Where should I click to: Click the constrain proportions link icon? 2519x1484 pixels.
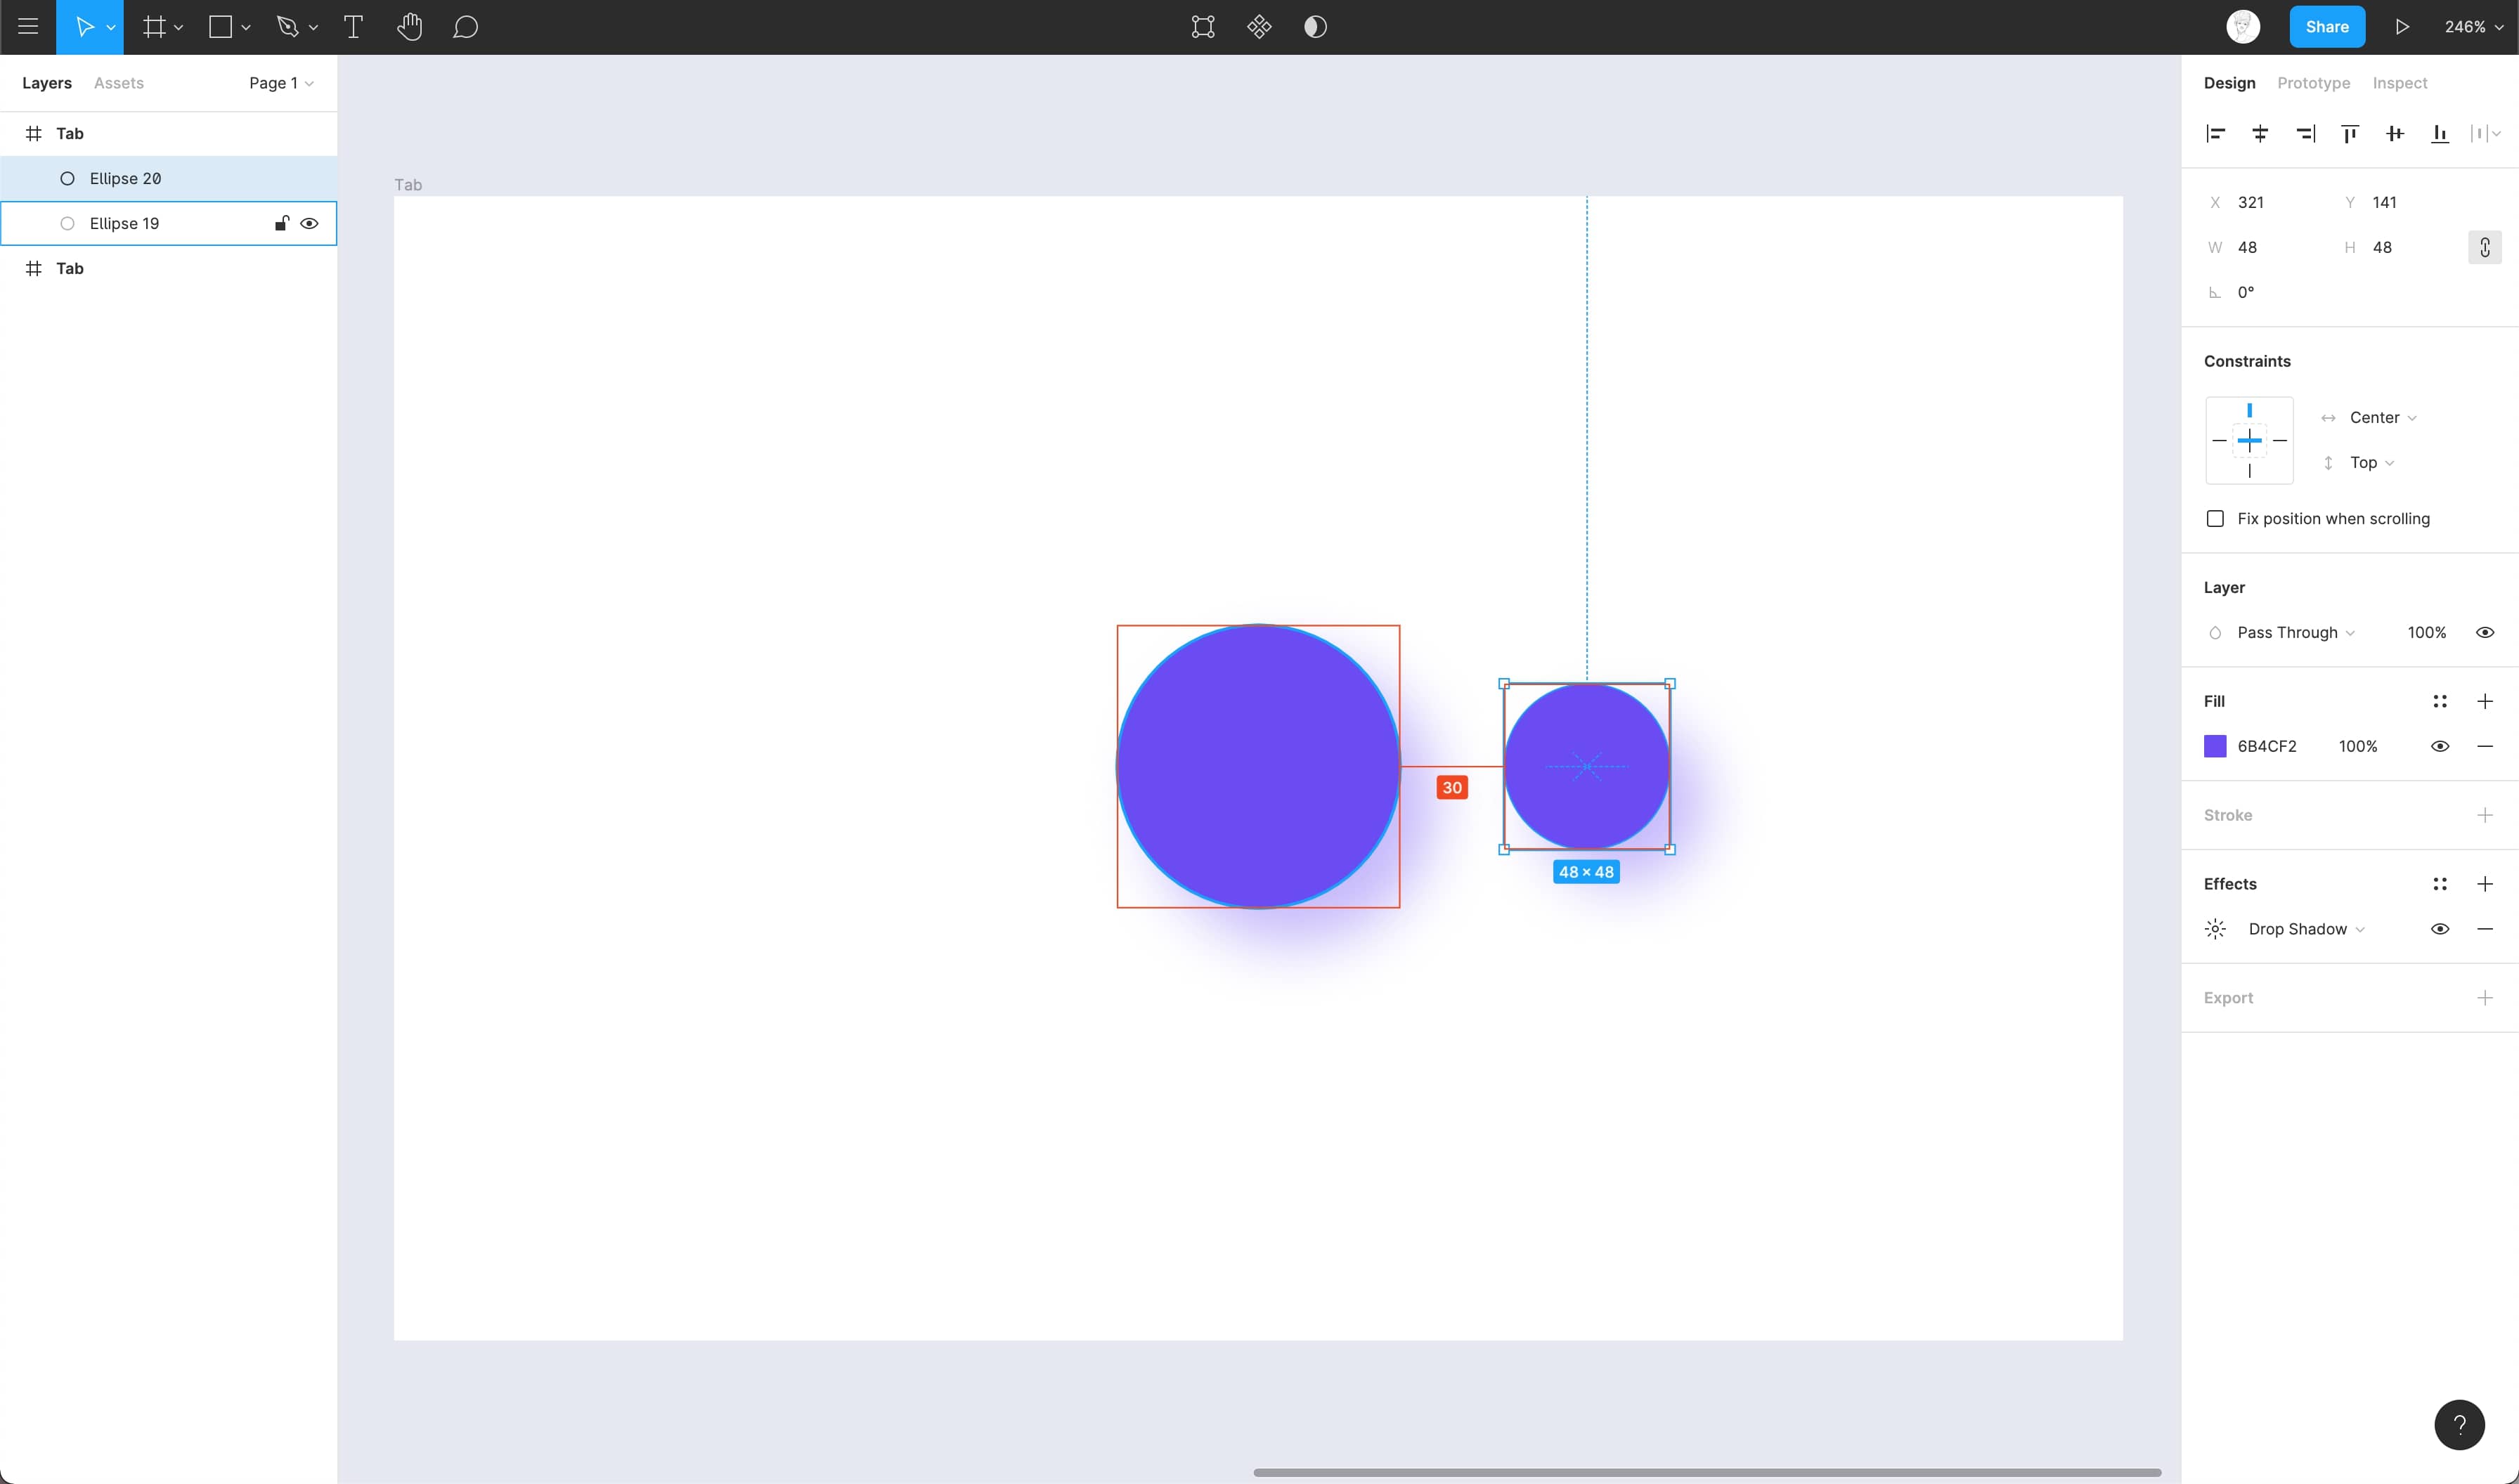point(2484,247)
